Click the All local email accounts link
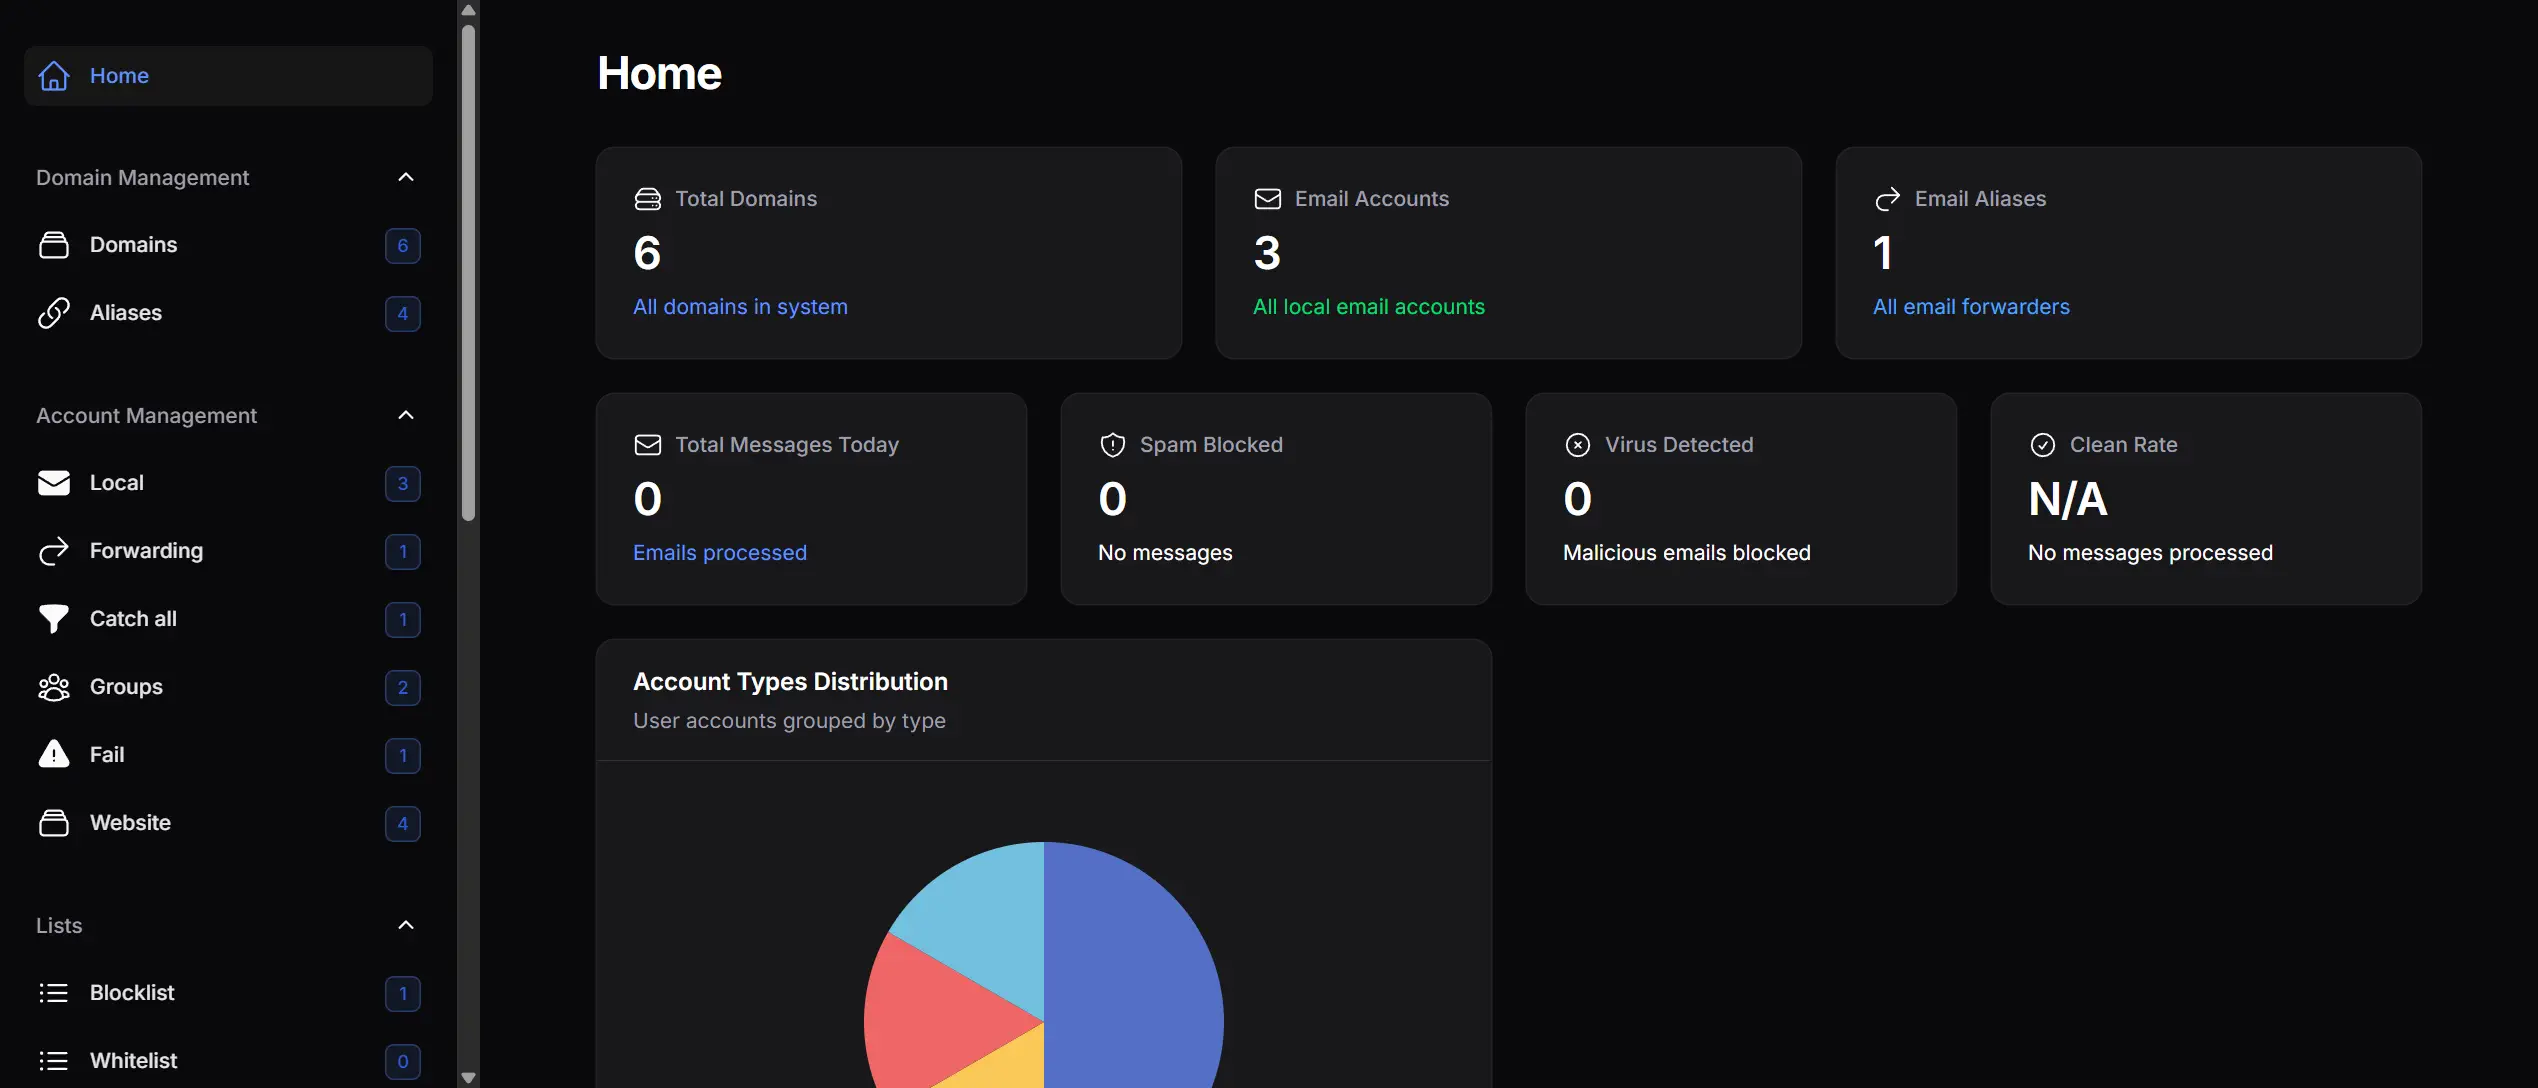2538x1088 pixels. tap(1369, 307)
